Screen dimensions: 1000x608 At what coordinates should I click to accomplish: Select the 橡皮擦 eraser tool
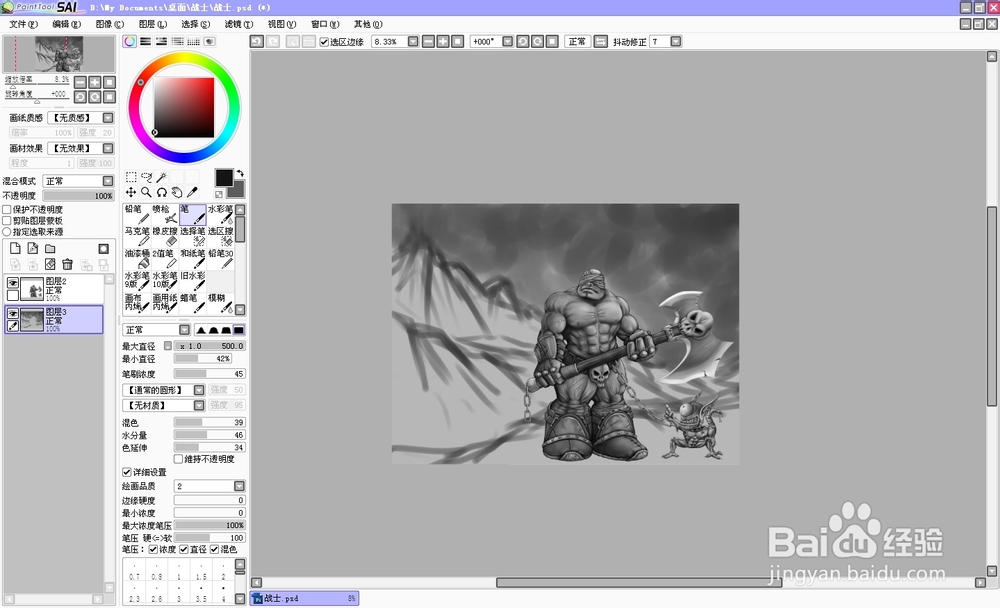[x=165, y=237]
